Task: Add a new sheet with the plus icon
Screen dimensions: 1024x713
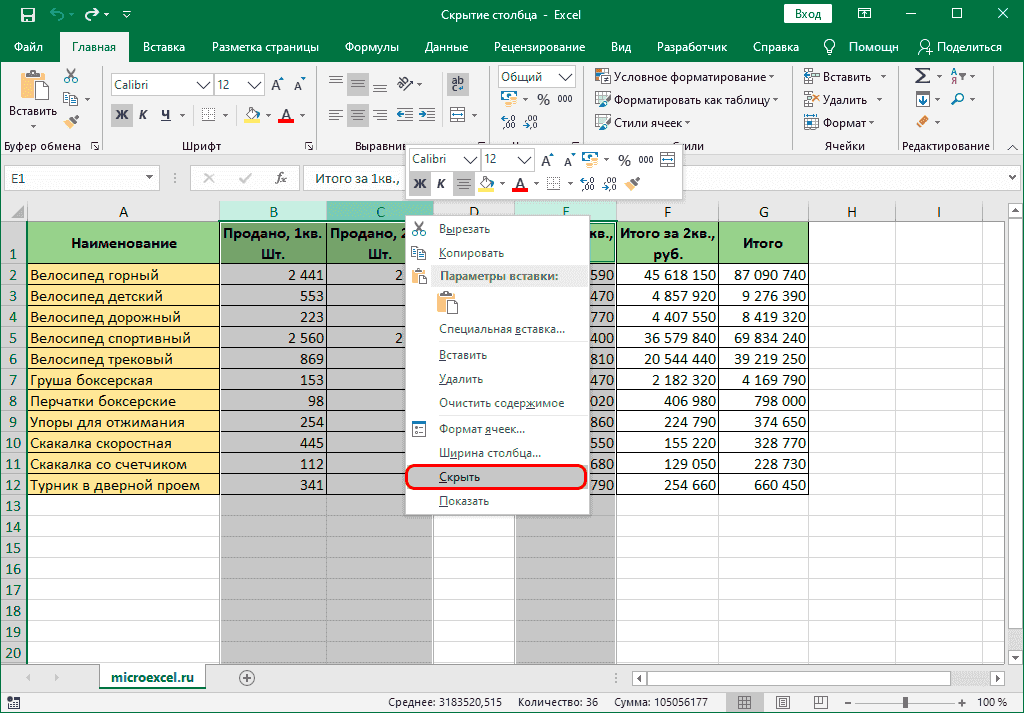Action: (x=247, y=677)
